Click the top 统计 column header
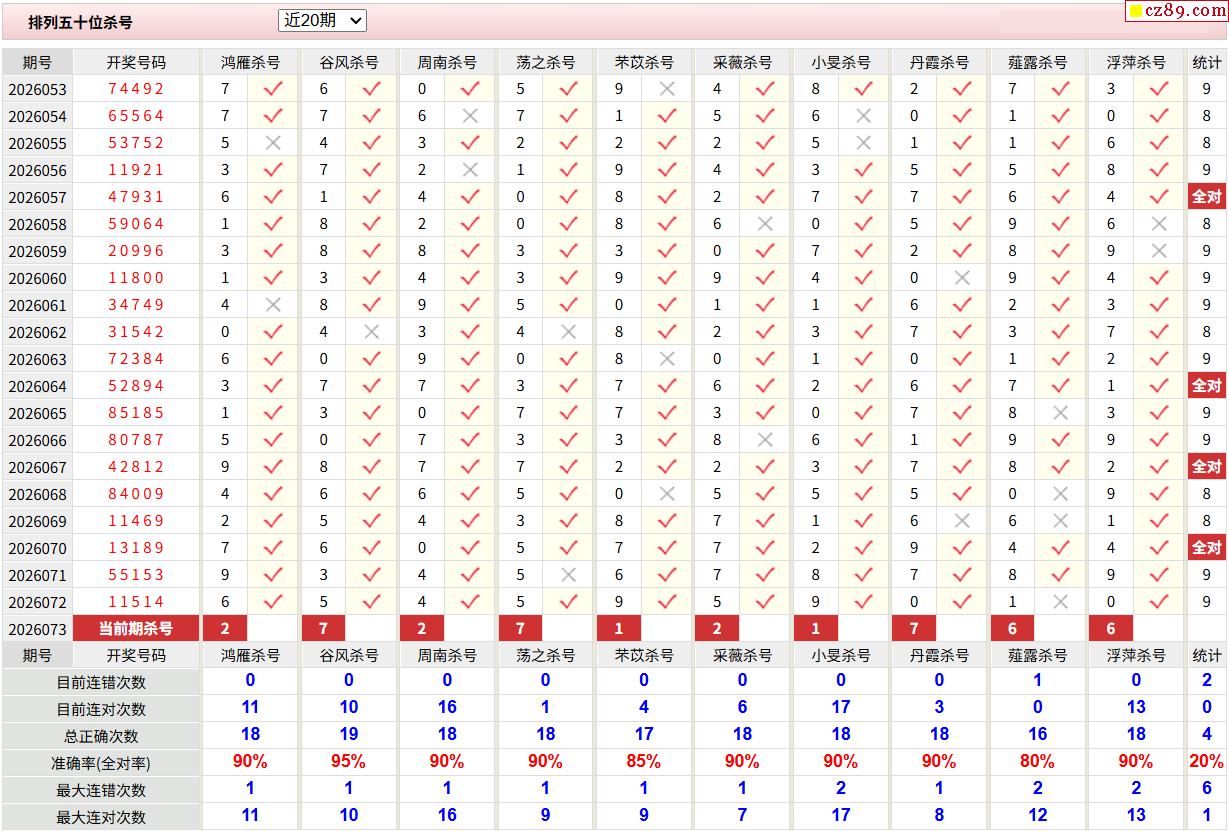The height and width of the screenshot is (833, 1229). click(x=1207, y=62)
